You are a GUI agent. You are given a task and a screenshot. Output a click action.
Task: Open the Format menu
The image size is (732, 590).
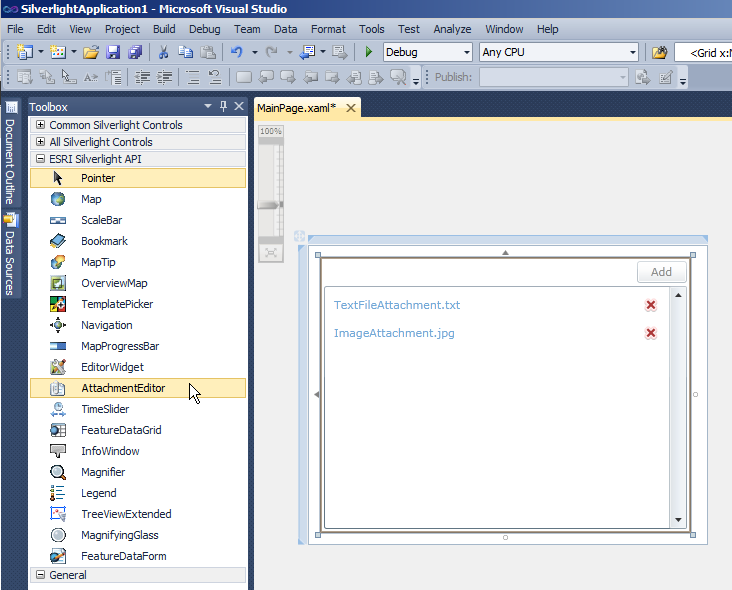[x=328, y=29]
